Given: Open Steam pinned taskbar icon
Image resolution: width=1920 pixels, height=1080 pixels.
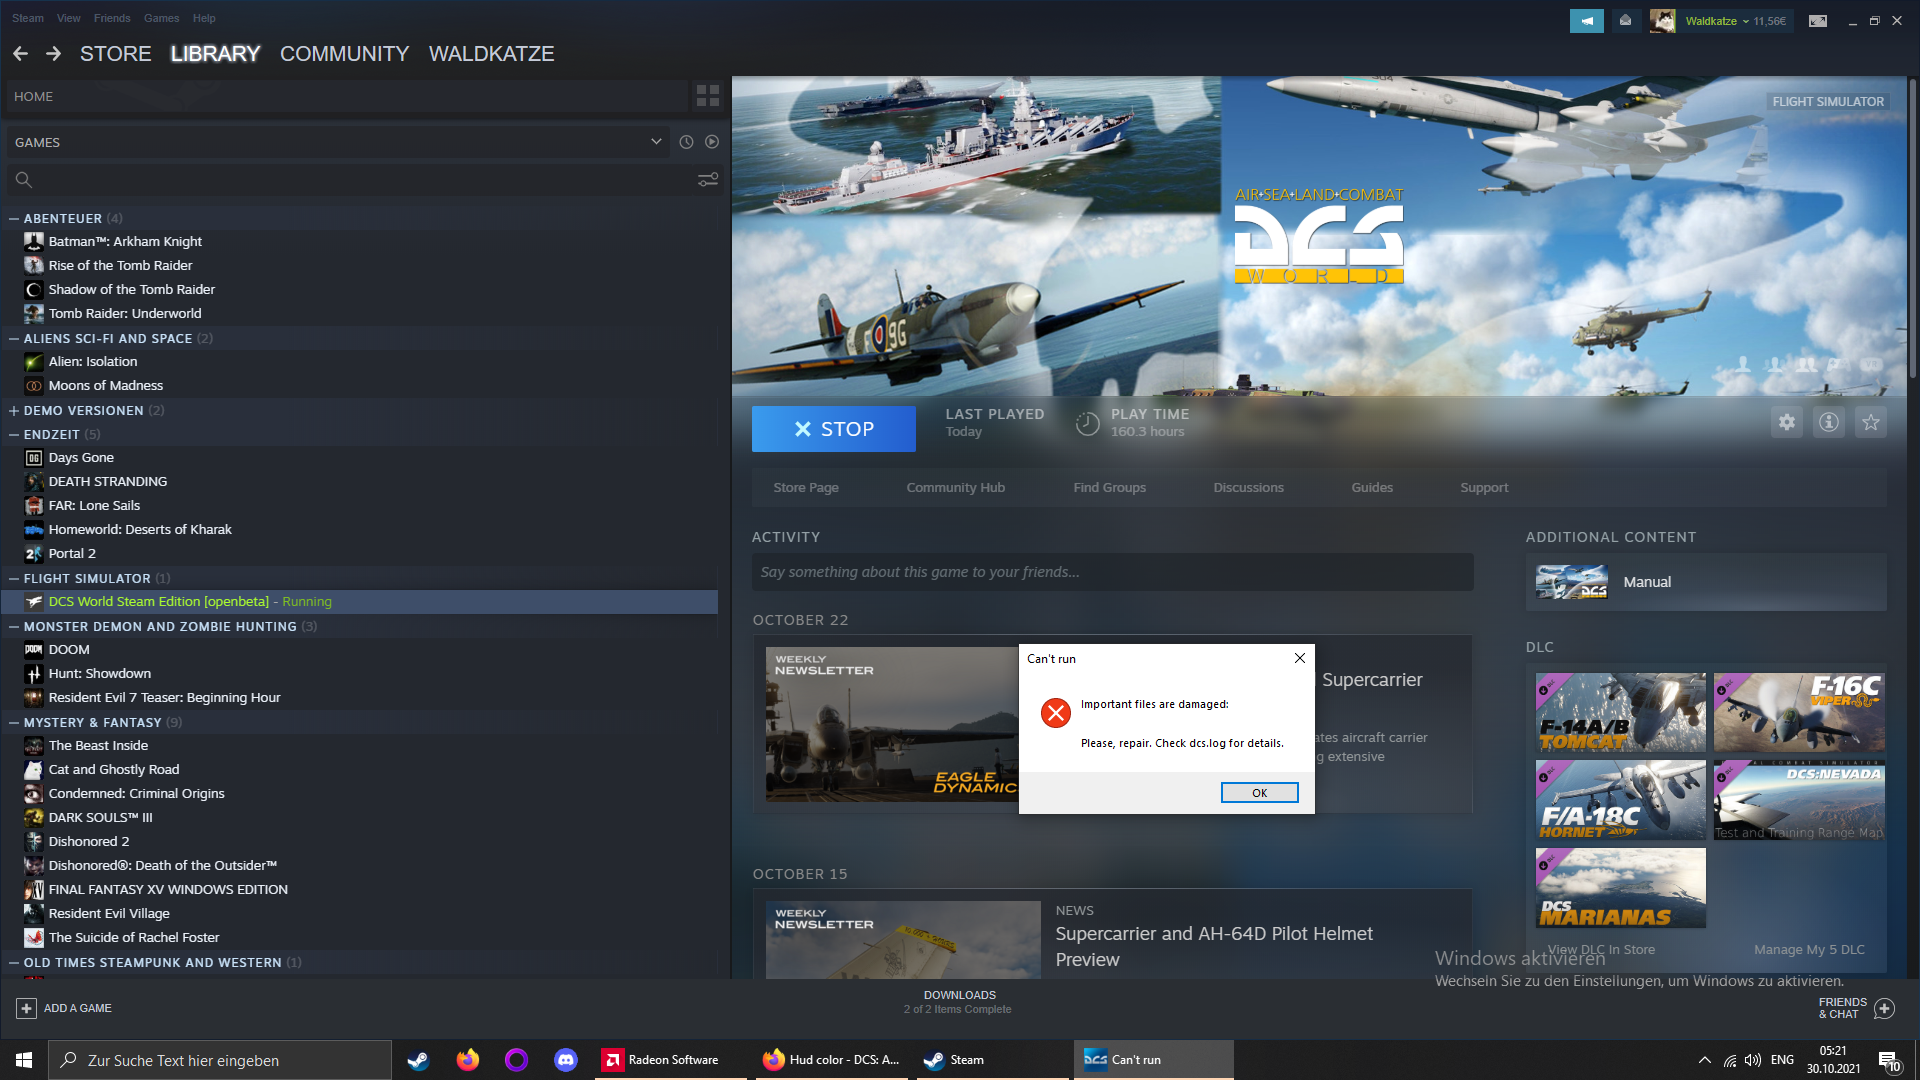Looking at the screenshot, I should click(x=418, y=1060).
